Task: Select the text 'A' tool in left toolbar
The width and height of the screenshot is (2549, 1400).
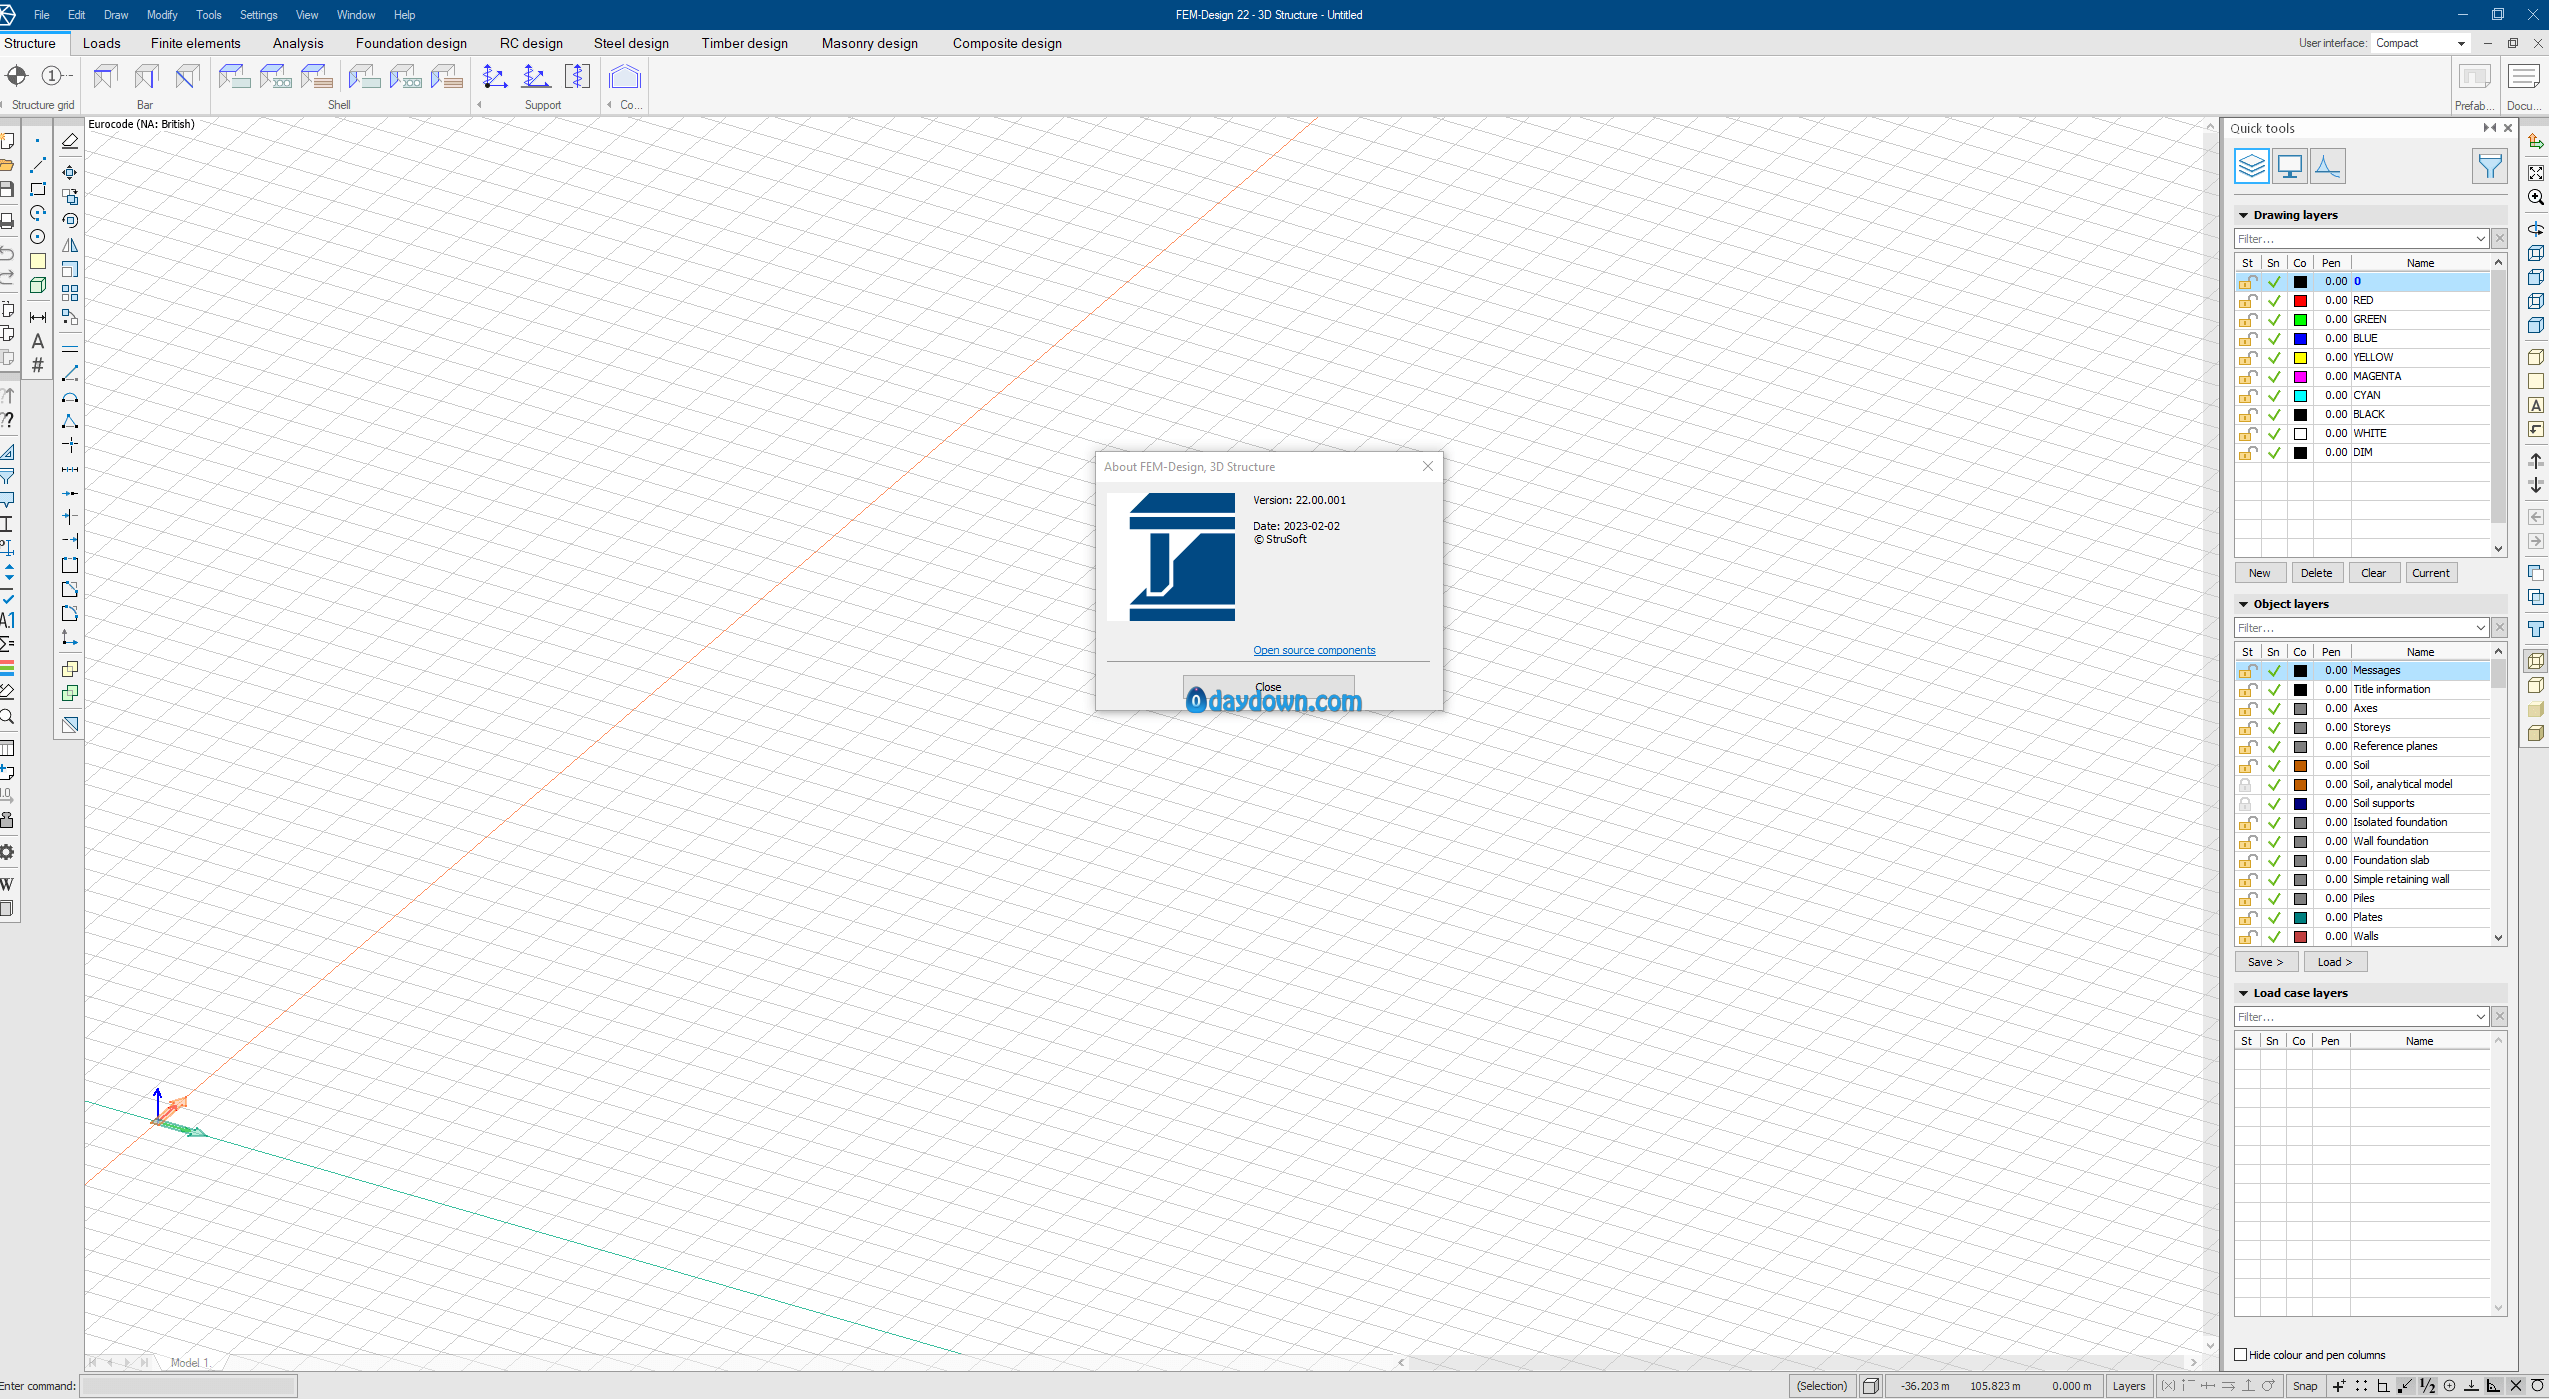Action: click(x=38, y=342)
